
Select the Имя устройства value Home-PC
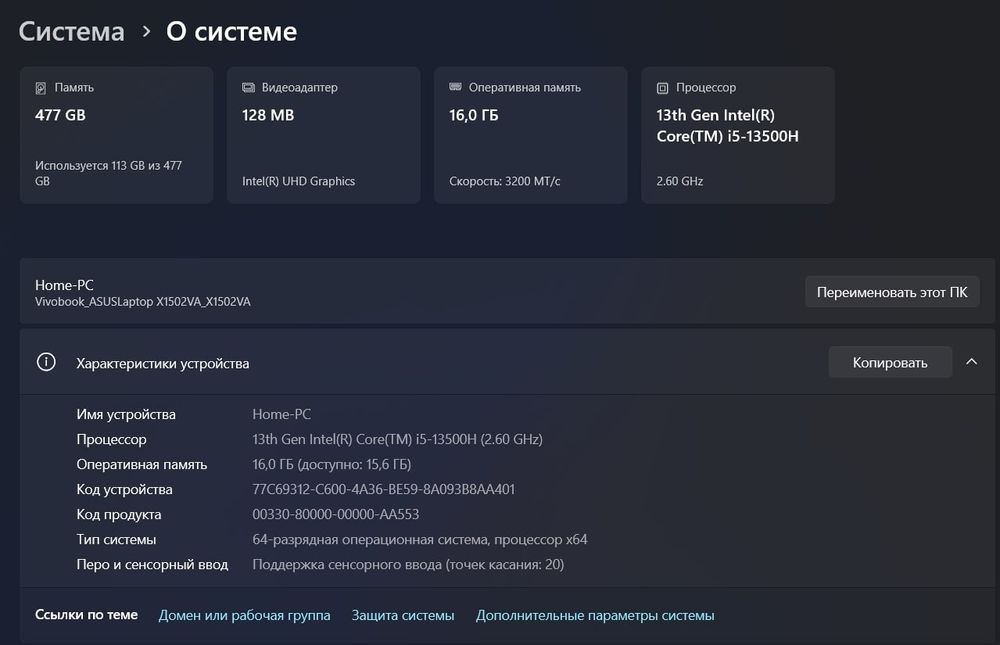click(282, 414)
